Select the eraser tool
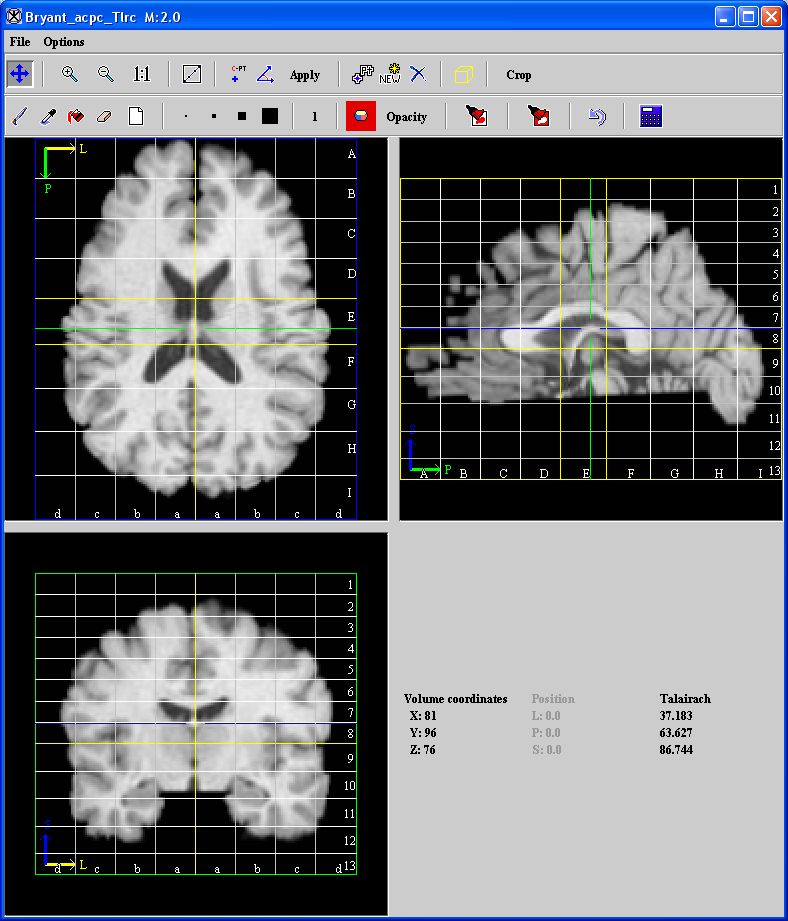This screenshot has width=788, height=921. pos(104,117)
